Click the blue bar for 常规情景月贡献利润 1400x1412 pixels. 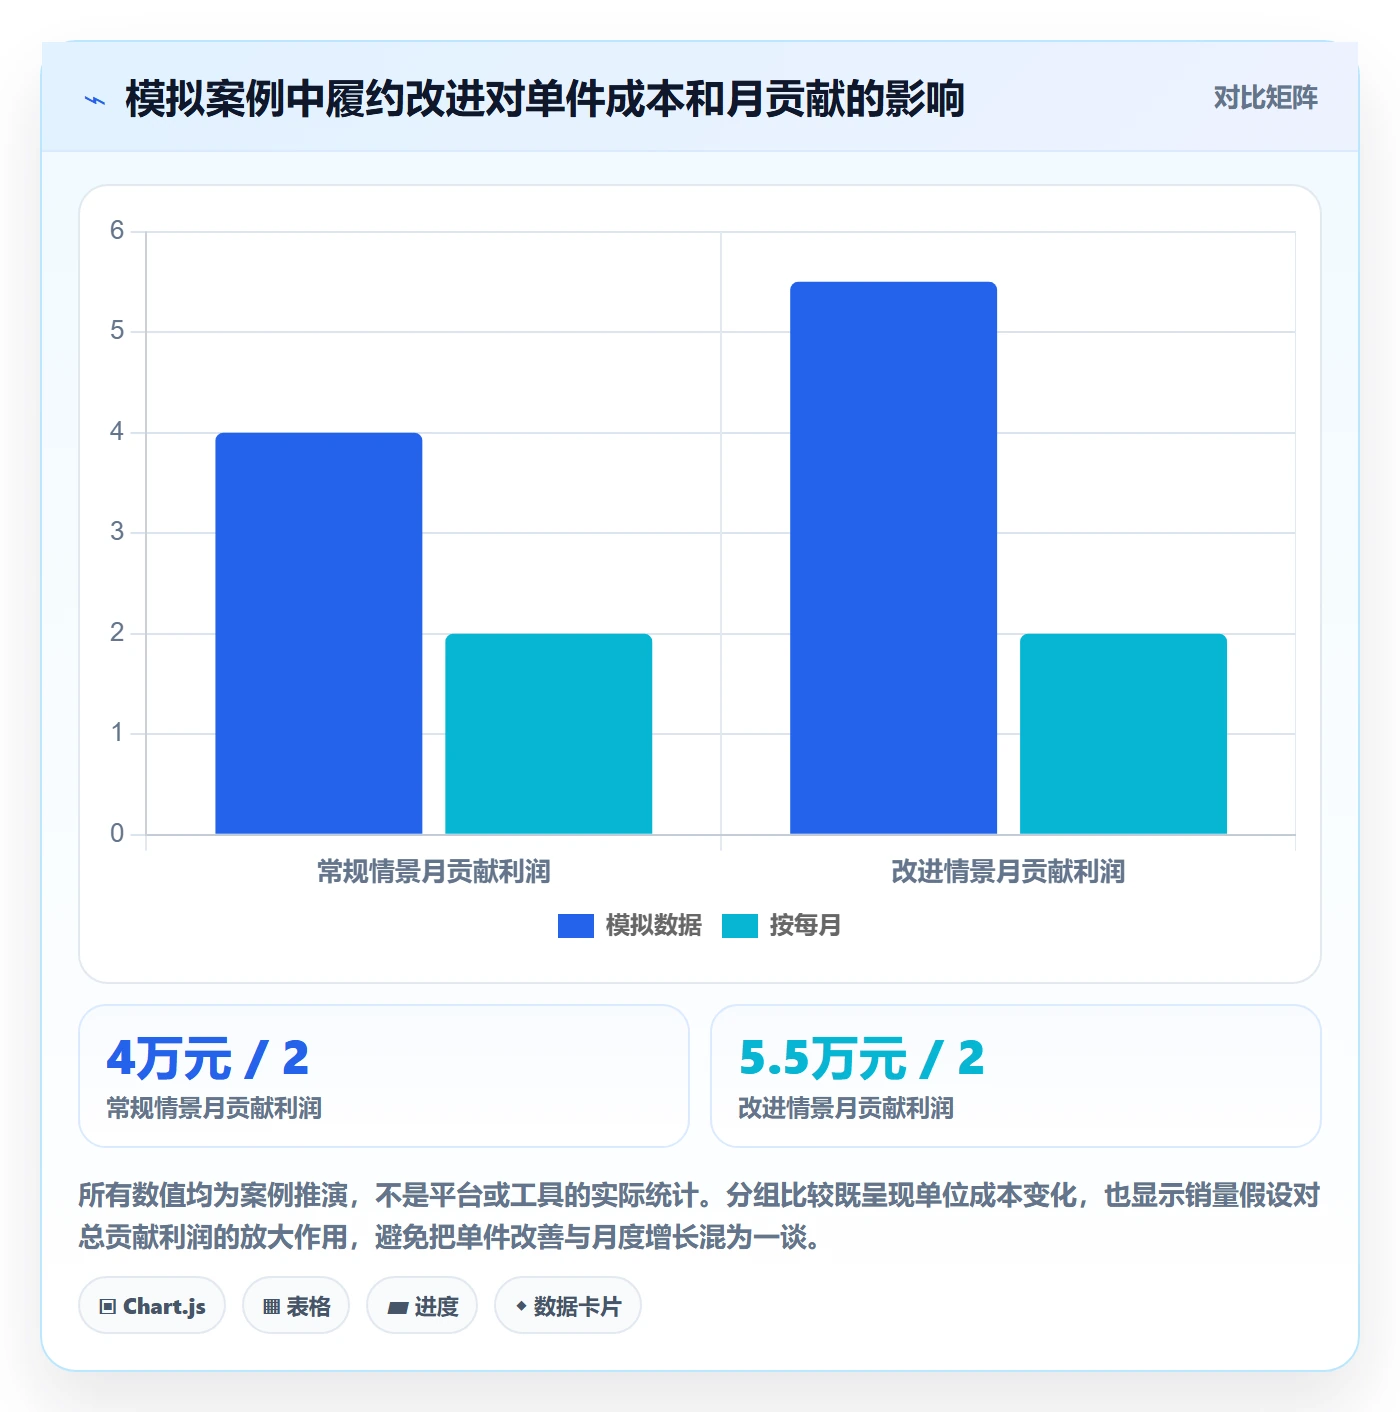319,633
